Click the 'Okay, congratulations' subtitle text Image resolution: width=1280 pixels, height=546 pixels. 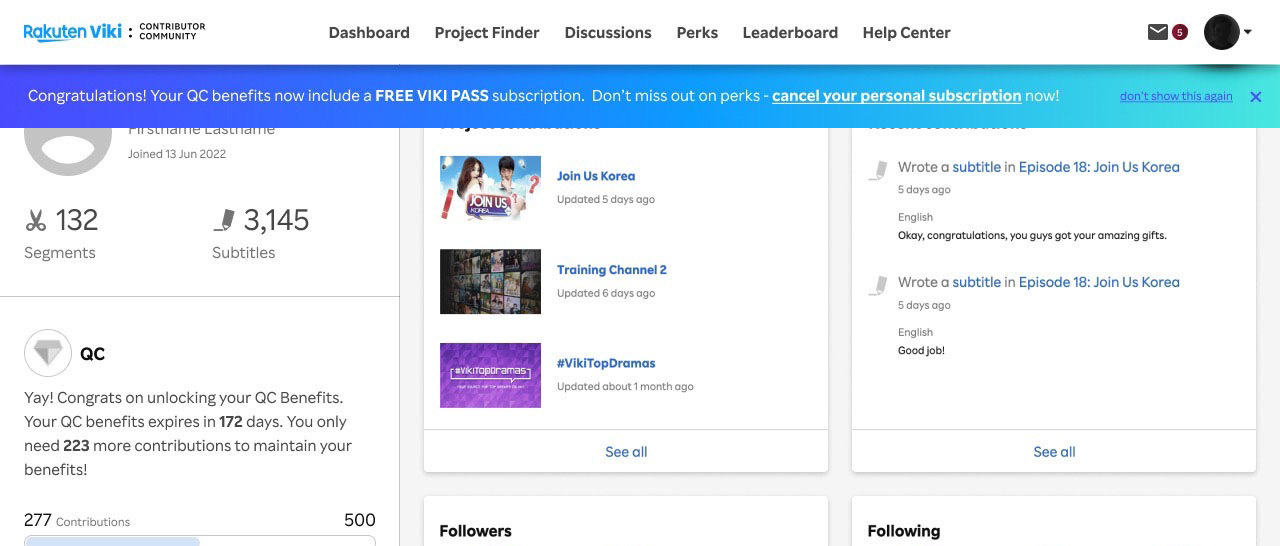point(1032,236)
